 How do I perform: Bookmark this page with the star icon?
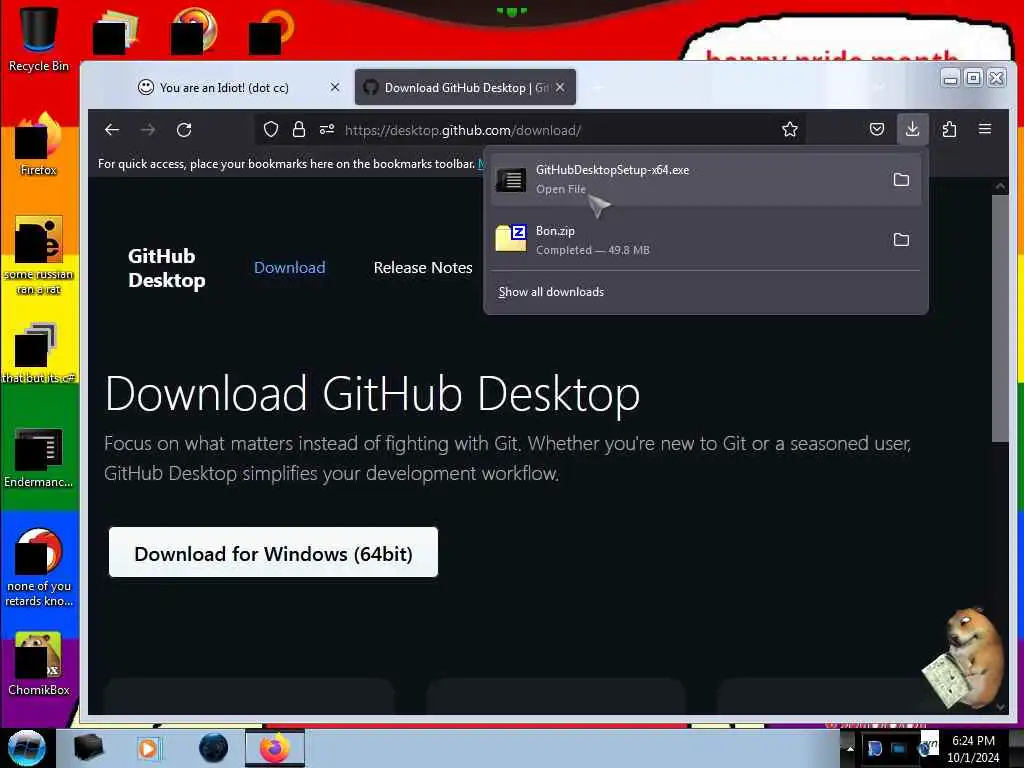(790, 129)
